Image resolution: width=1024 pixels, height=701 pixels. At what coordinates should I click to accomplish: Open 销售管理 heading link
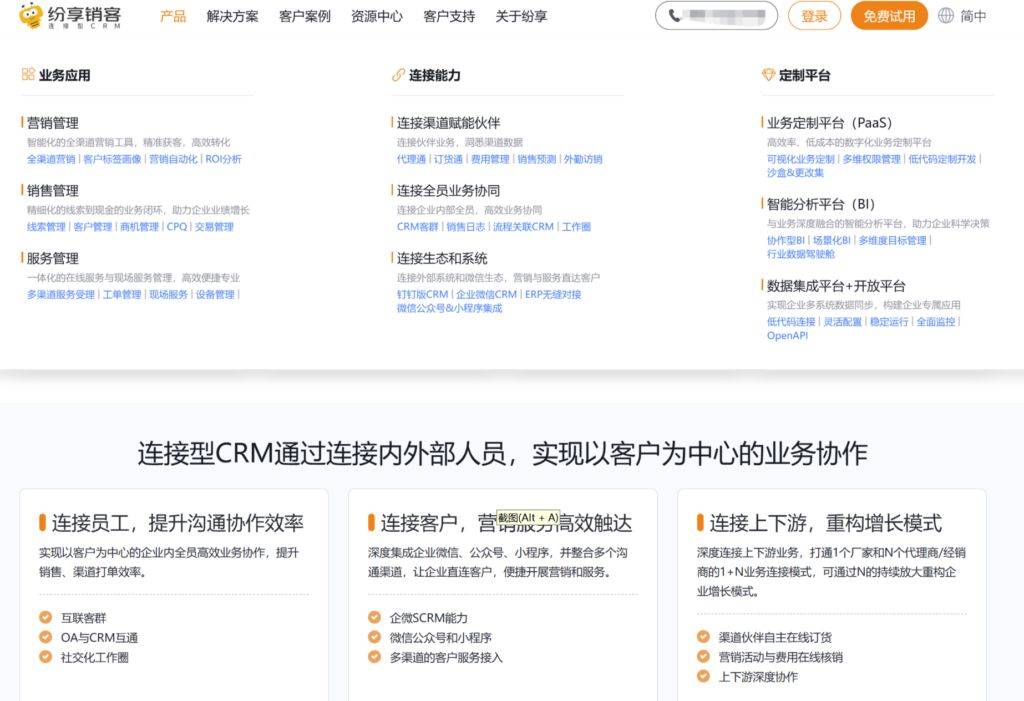click(53, 191)
